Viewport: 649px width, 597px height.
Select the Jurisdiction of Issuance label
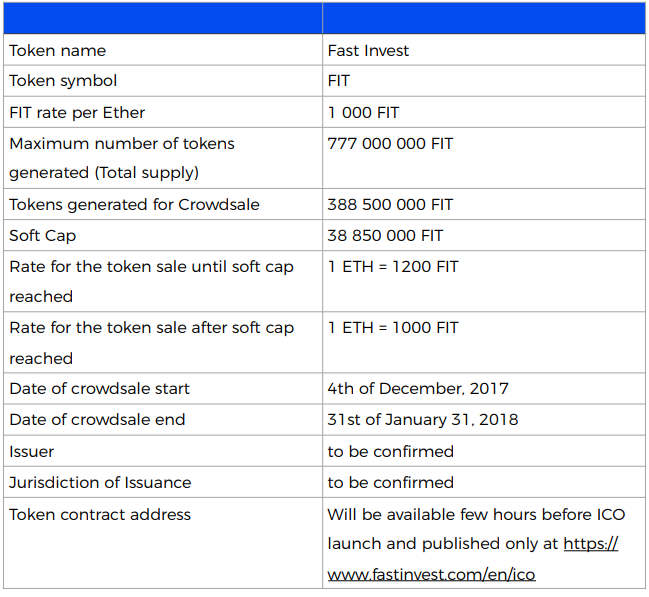(x=100, y=482)
